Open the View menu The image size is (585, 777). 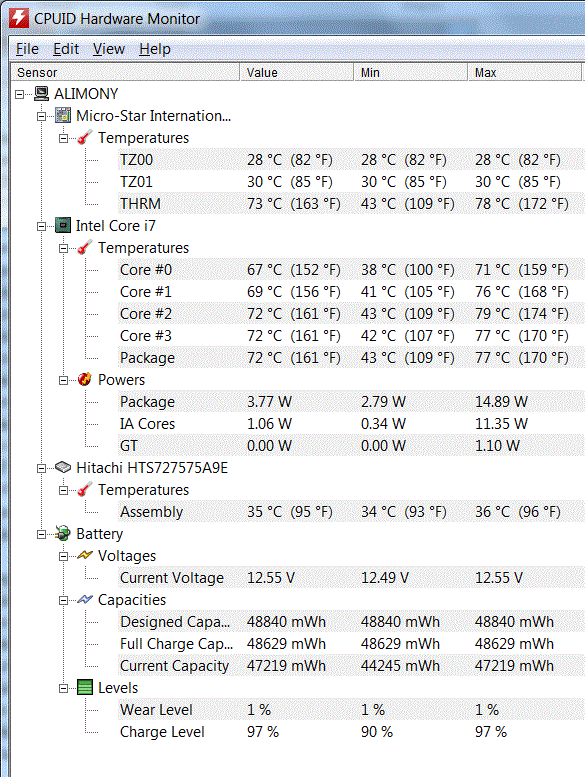click(x=109, y=49)
